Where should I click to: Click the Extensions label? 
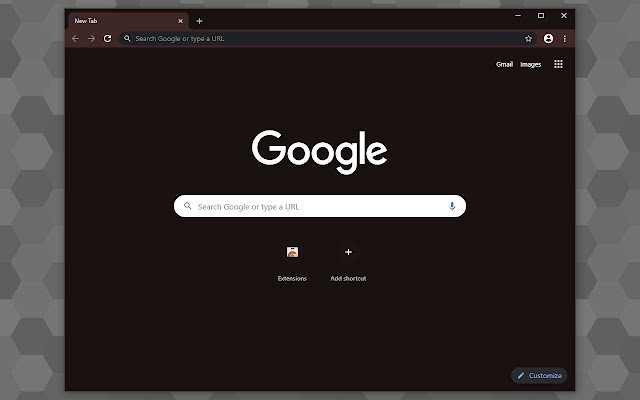[292, 278]
